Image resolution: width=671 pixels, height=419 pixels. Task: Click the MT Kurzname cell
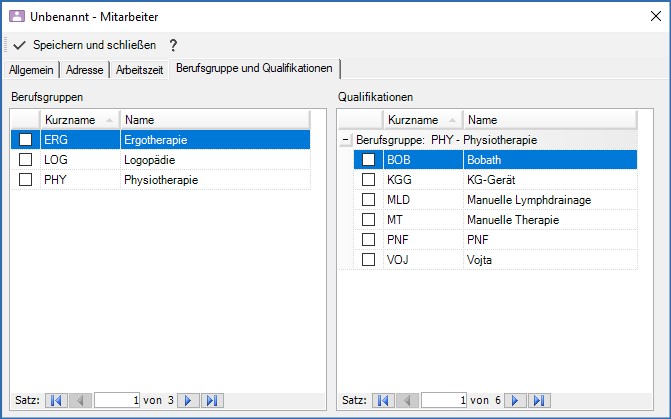pos(423,220)
